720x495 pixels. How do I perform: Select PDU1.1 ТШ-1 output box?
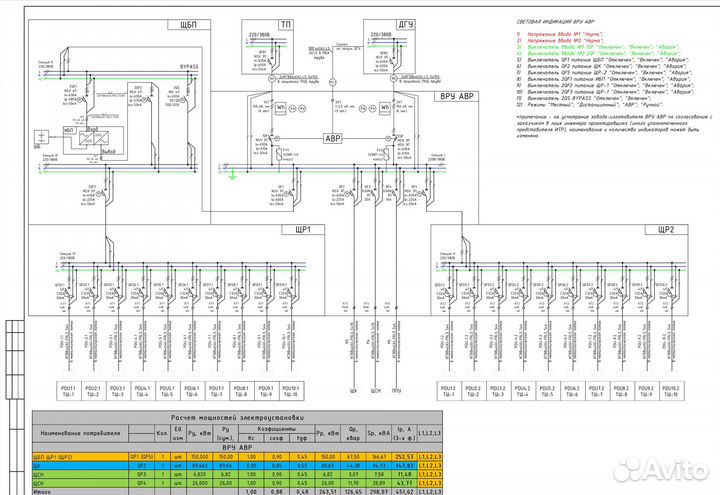pyautogui.click(x=70, y=391)
